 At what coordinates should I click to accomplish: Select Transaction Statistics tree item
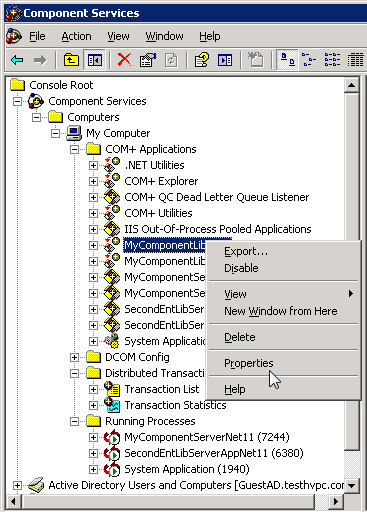pyautogui.click(x=175, y=405)
